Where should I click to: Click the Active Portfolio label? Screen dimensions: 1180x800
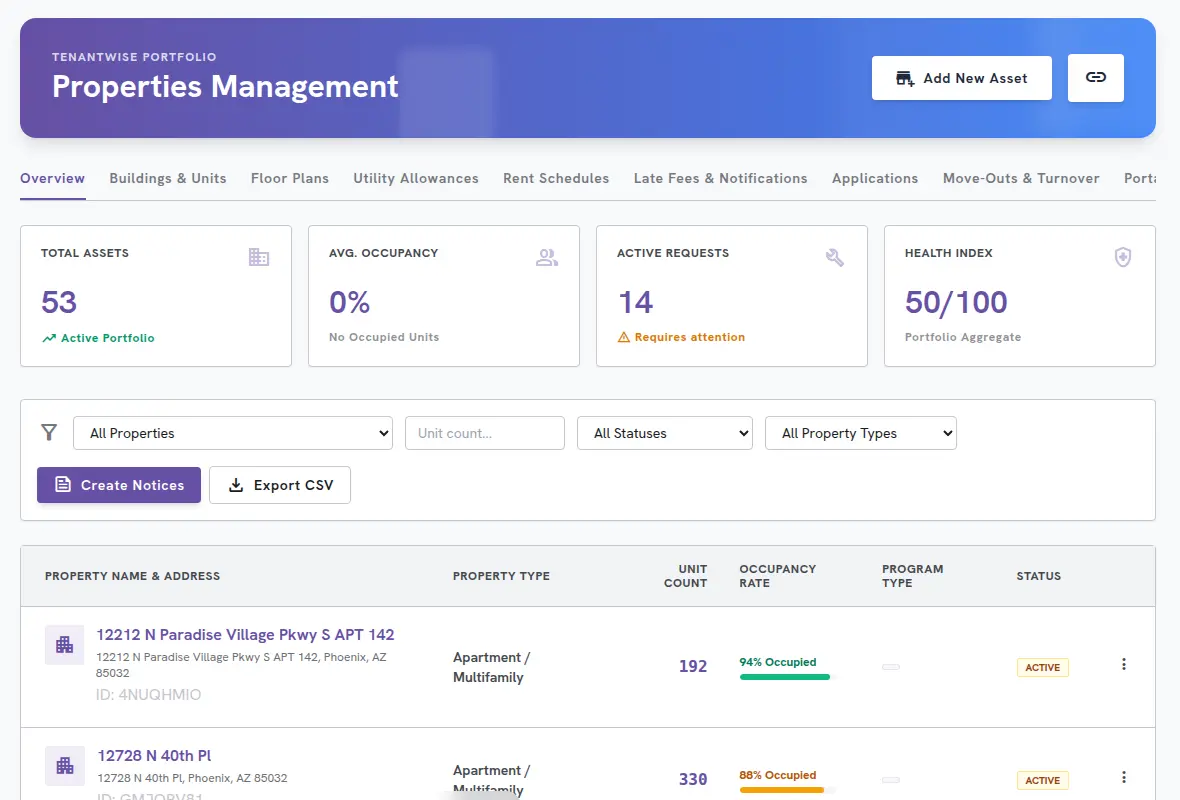tap(108, 338)
